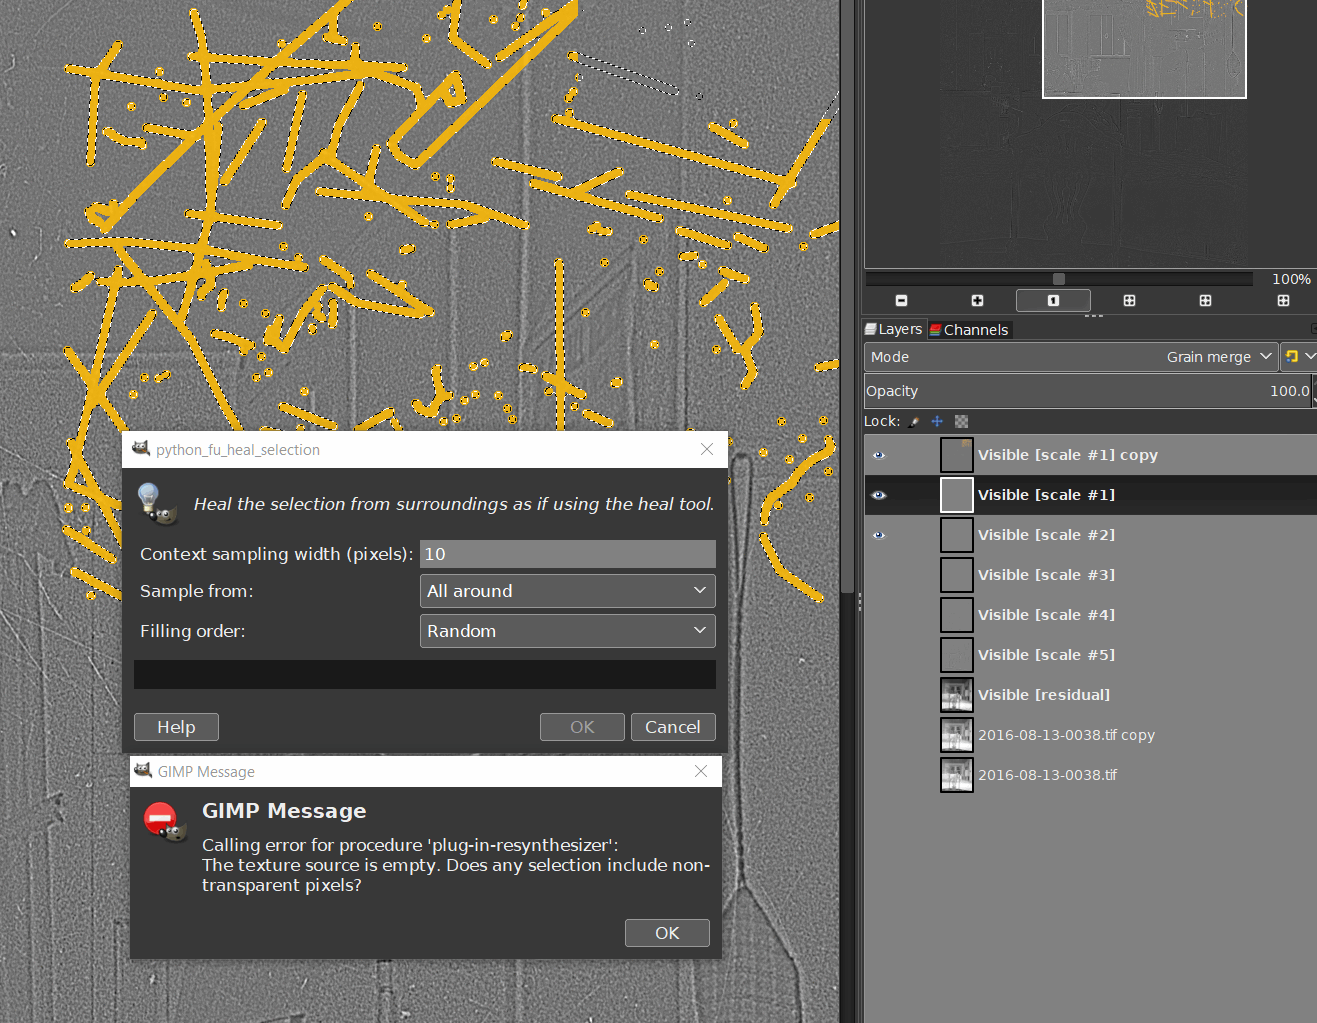Enable lock pixels paintbrush icon

click(914, 422)
